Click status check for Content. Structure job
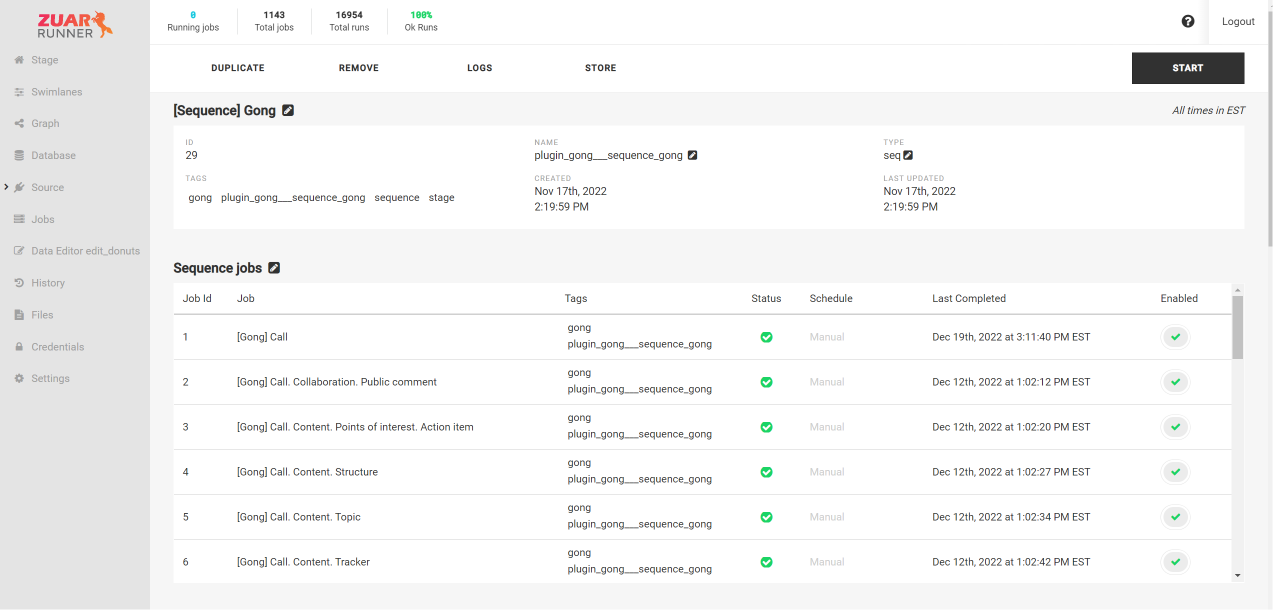 click(766, 472)
